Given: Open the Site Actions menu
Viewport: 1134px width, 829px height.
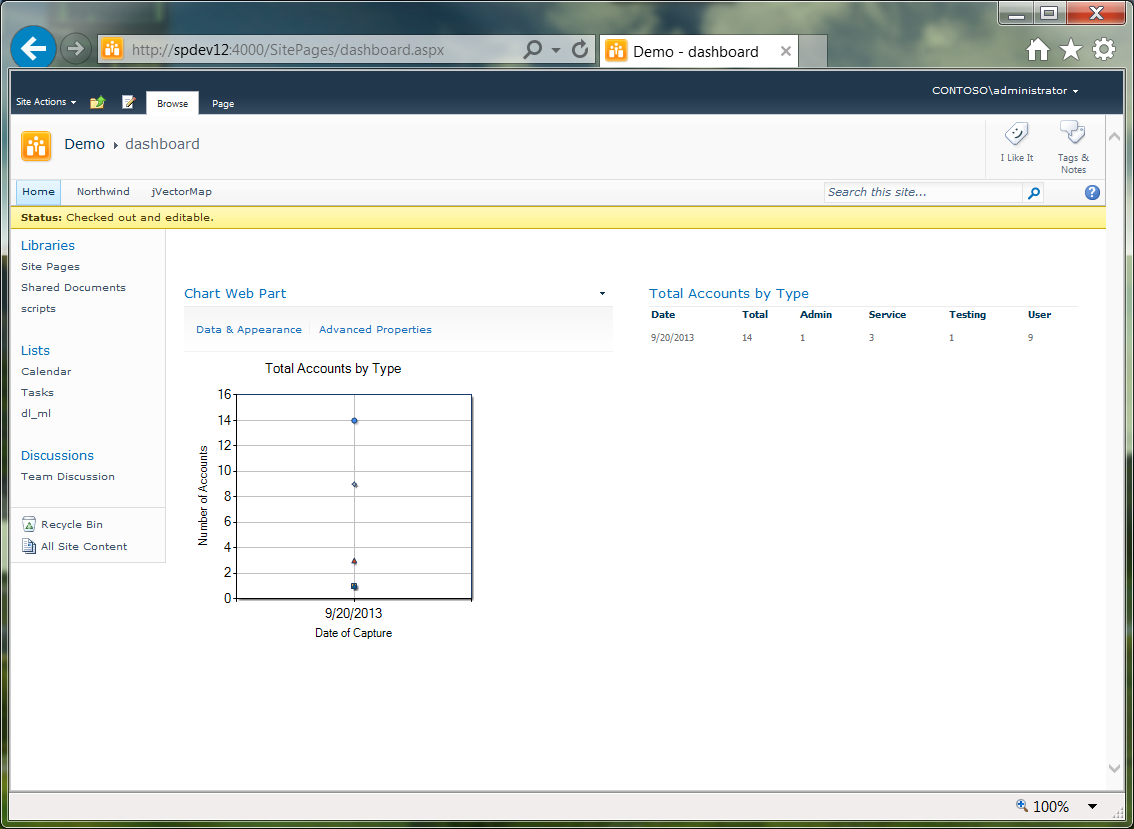Looking at the screenshot, I should [46, 102].
